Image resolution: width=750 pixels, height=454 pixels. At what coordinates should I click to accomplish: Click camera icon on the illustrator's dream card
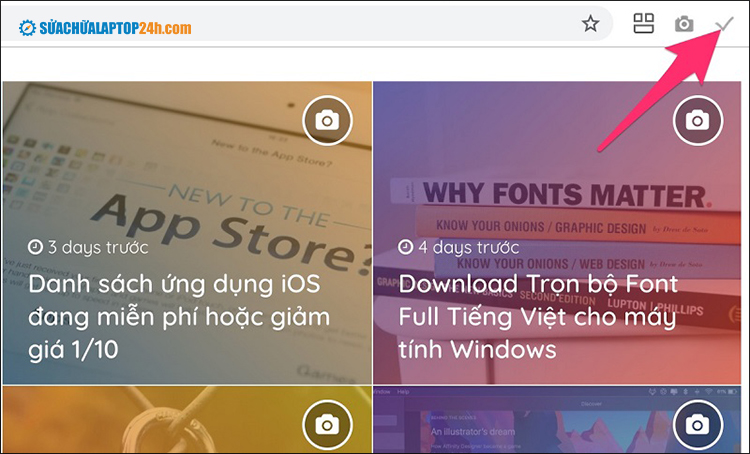697,425
